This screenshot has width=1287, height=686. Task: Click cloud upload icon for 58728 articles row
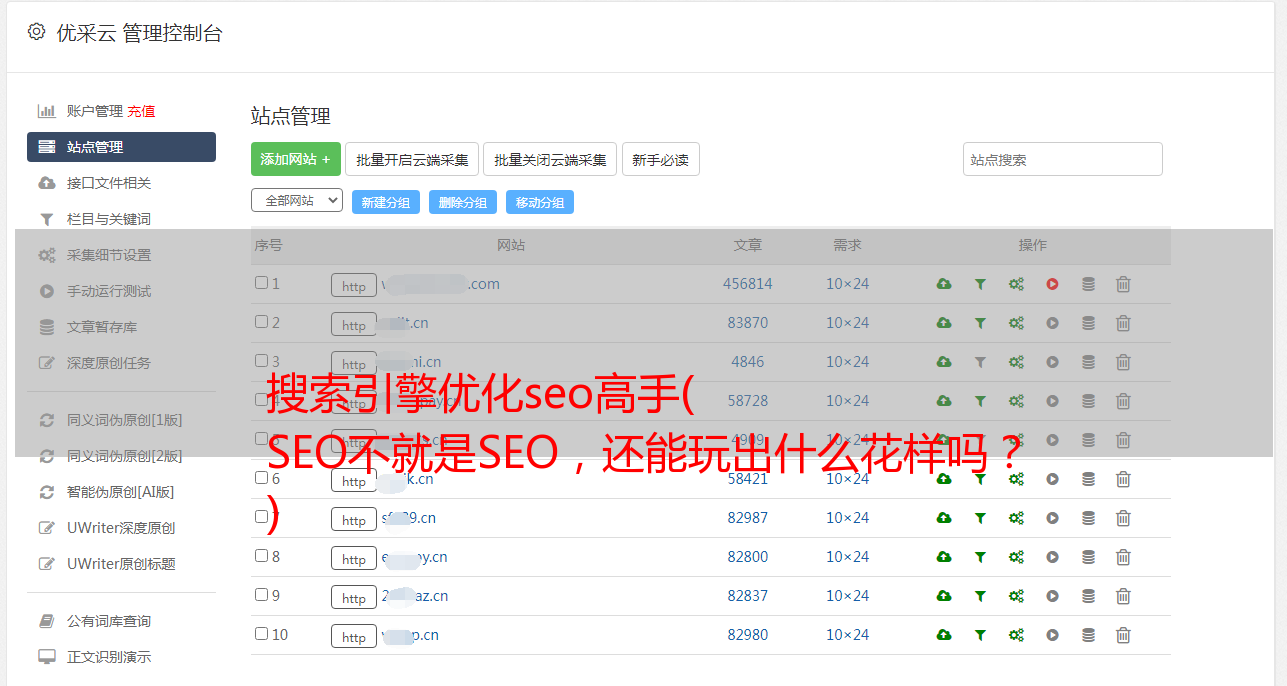point(944,401)
